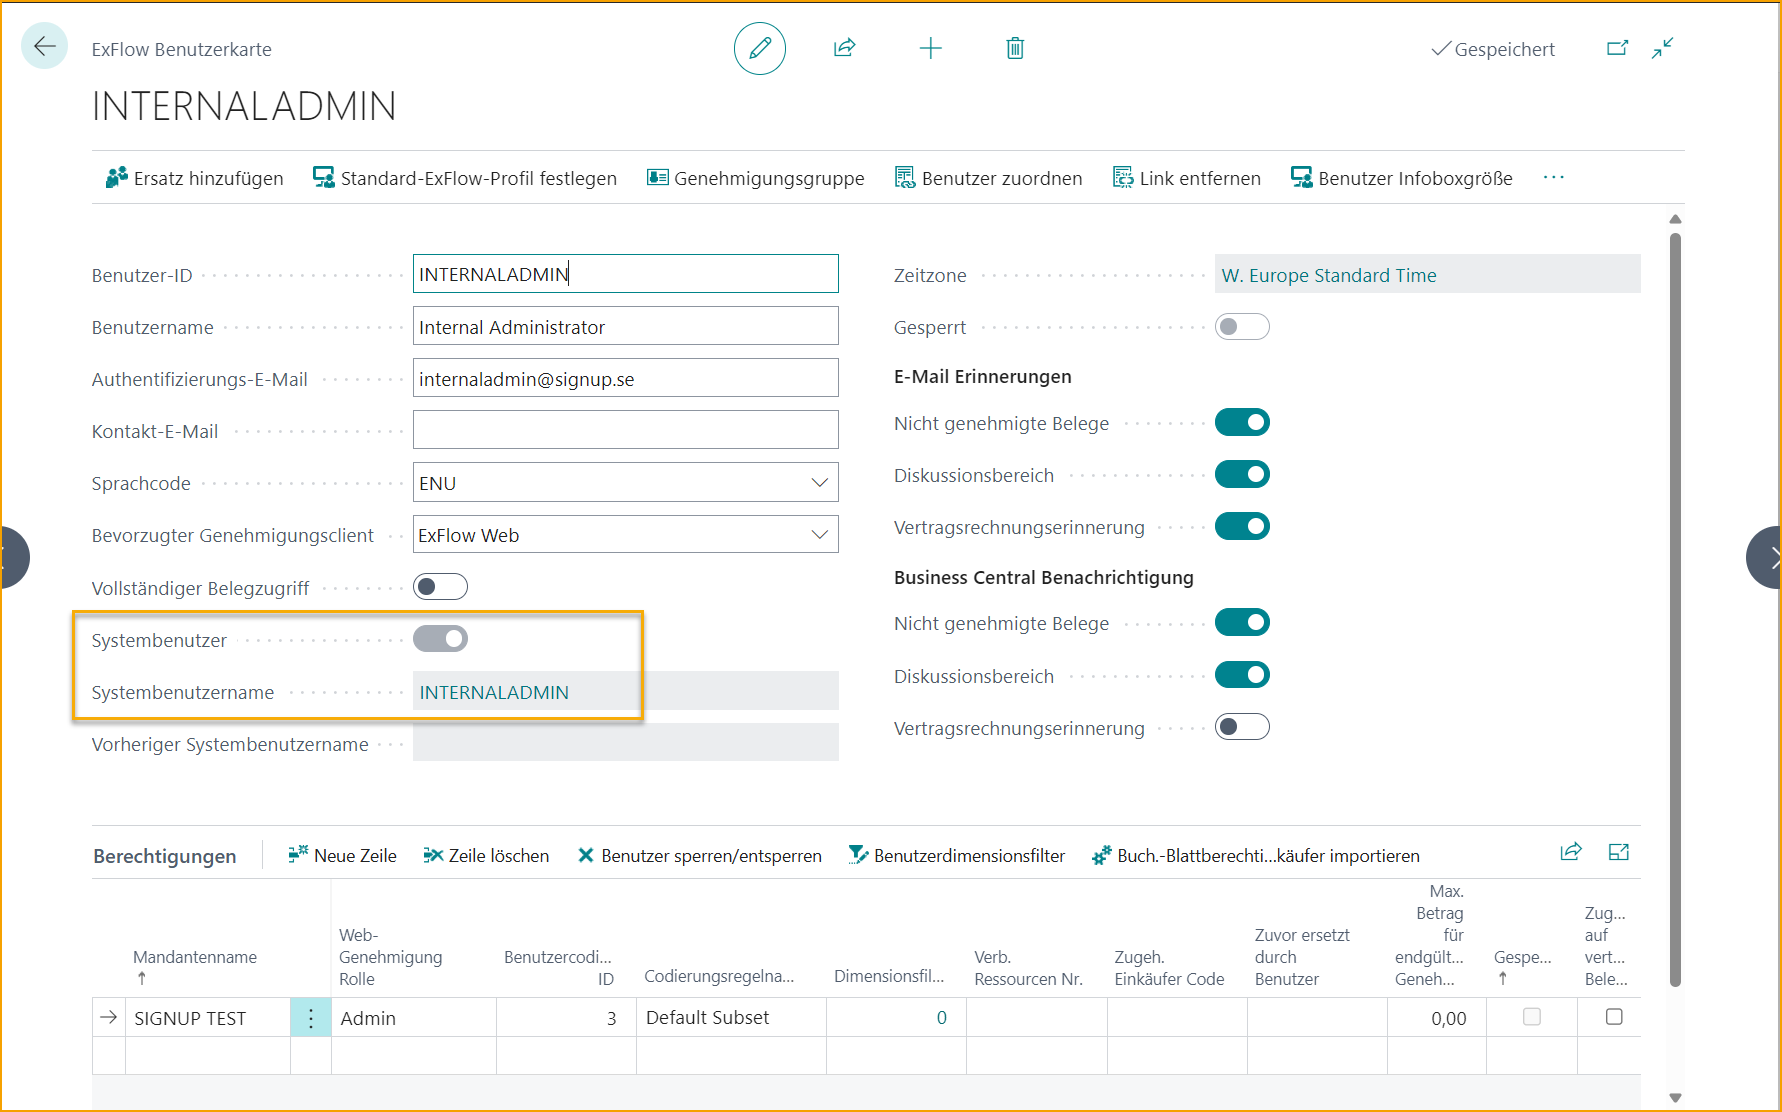The height and width of the screenshot is (1112, 1782).
Task: Expand the Berechtigungen list to full view
Action: tap(1619, 852)
